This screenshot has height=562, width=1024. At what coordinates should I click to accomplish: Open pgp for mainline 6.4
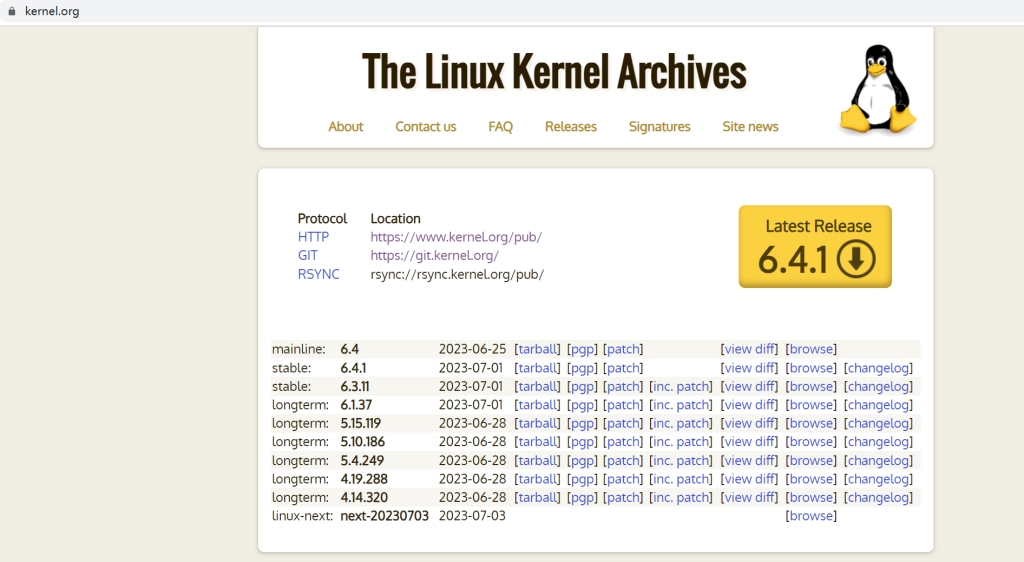[582, 349]
